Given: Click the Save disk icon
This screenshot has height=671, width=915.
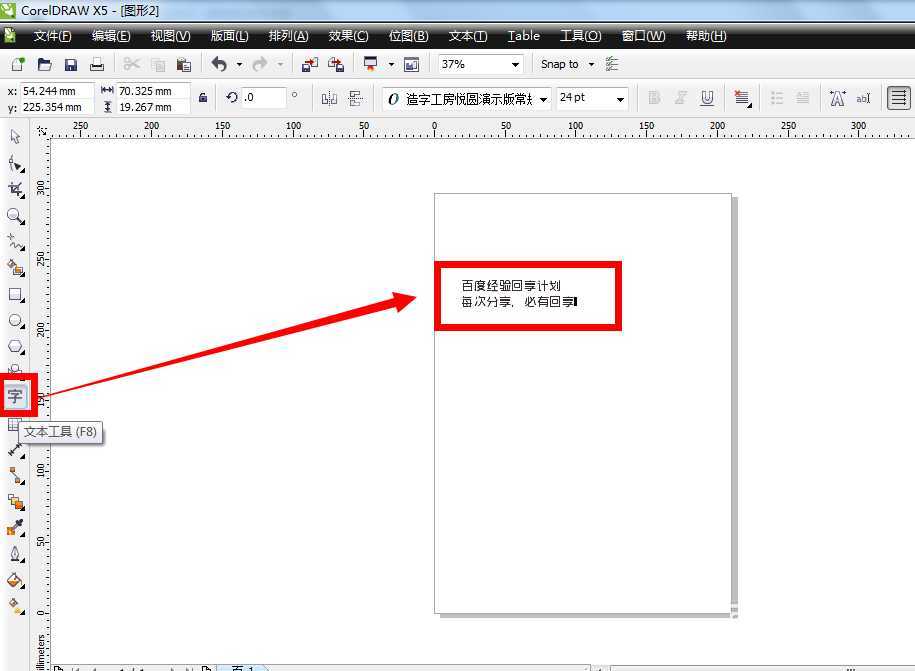Looking at the screenshot, I should 70,65.
